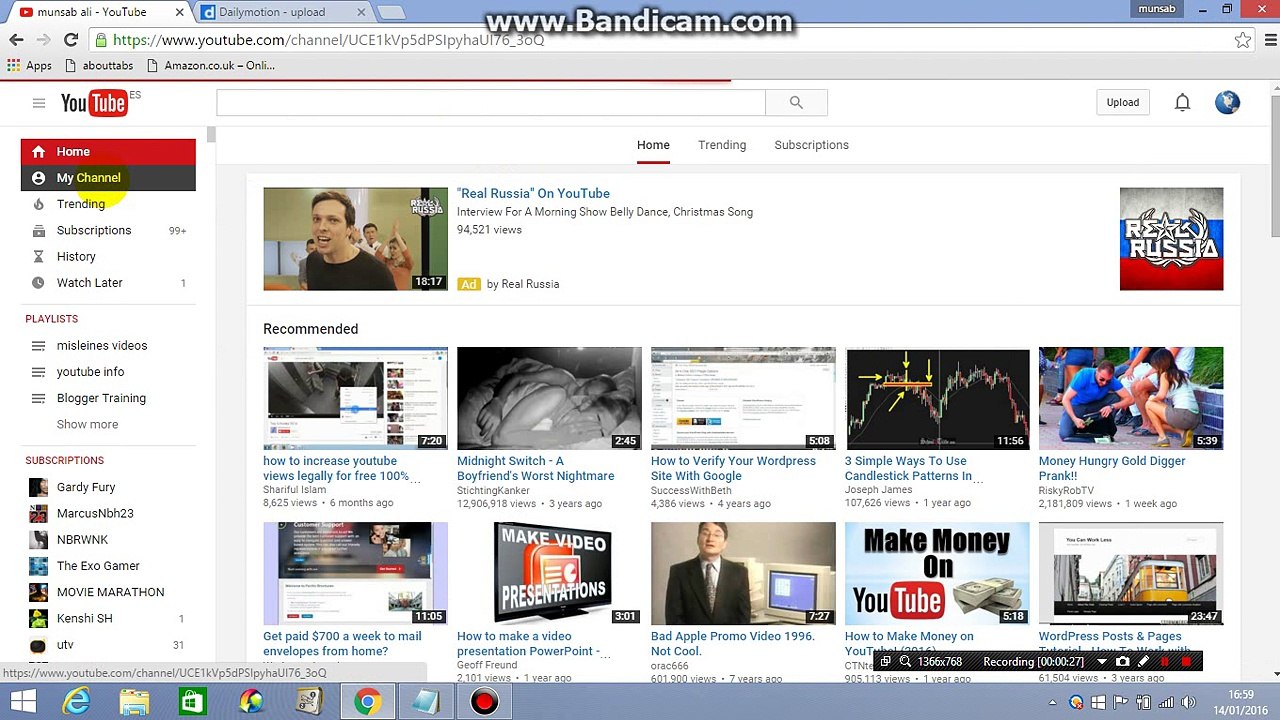Click the Kenshi SH channel avatar
The width and height of the screenshot is (1280, 720).
click(x=38, y=618)
